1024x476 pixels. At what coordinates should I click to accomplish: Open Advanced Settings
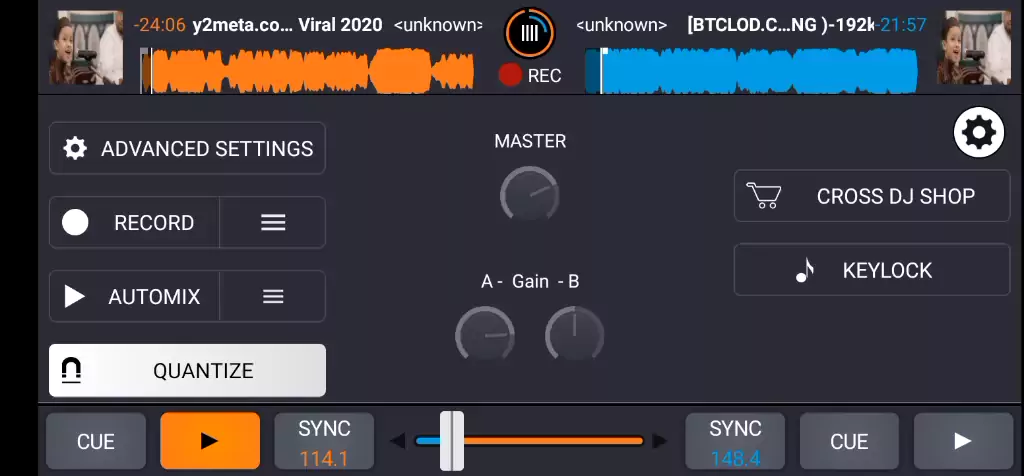[187, 149]
